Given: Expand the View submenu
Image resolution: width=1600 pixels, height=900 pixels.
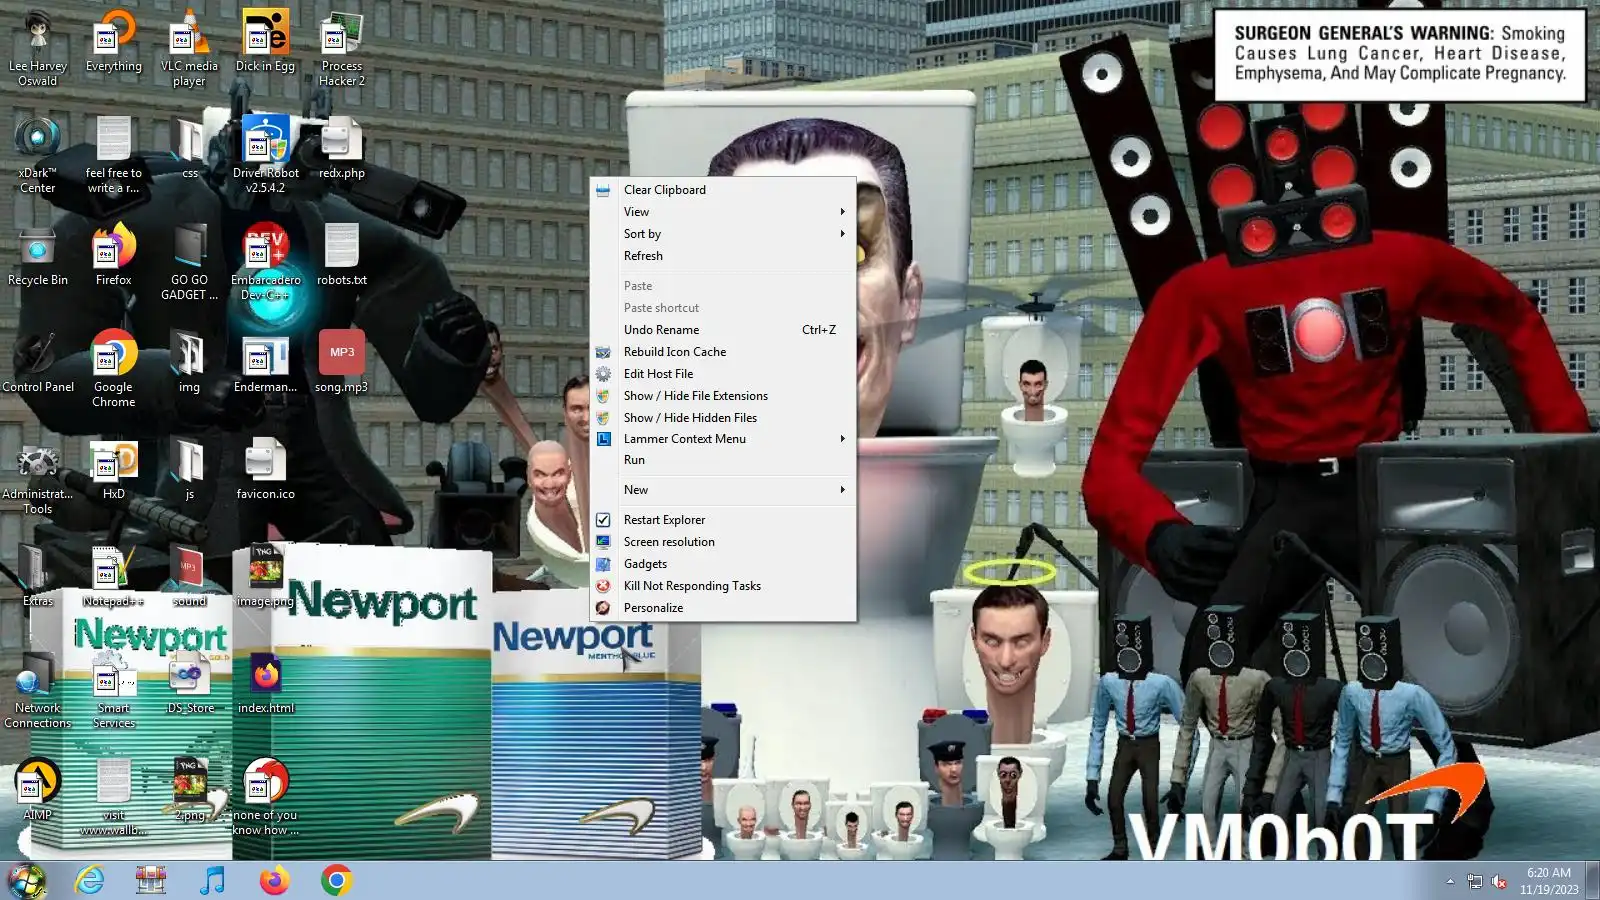Looking at the screenshot, I should click(723, 212).
